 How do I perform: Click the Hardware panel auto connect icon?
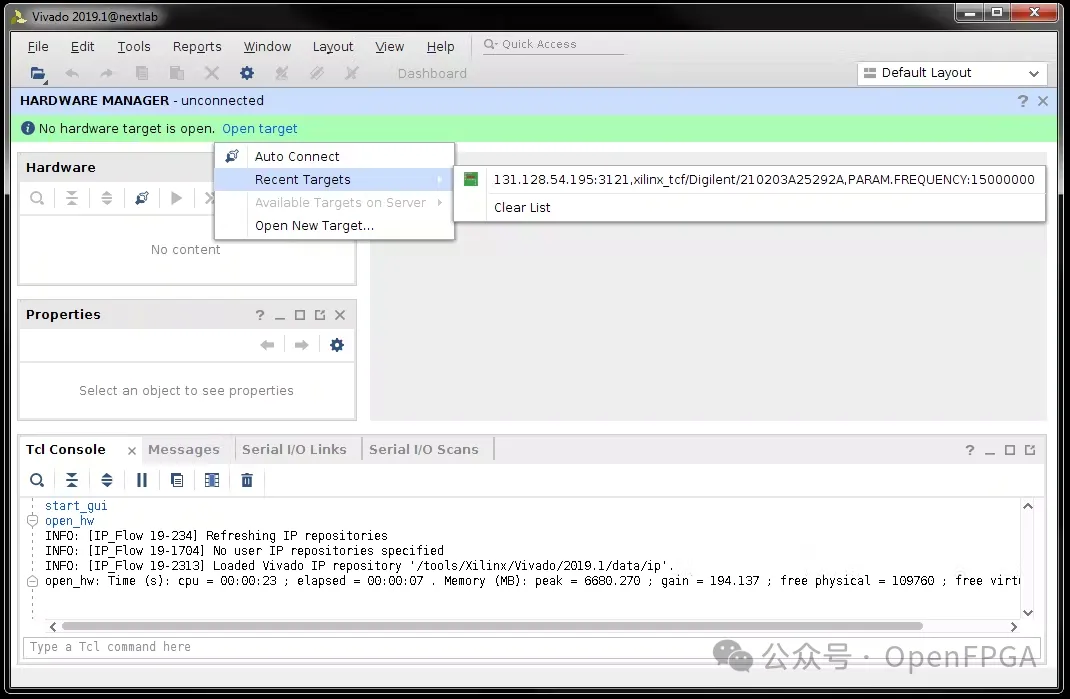pos(142,198)
